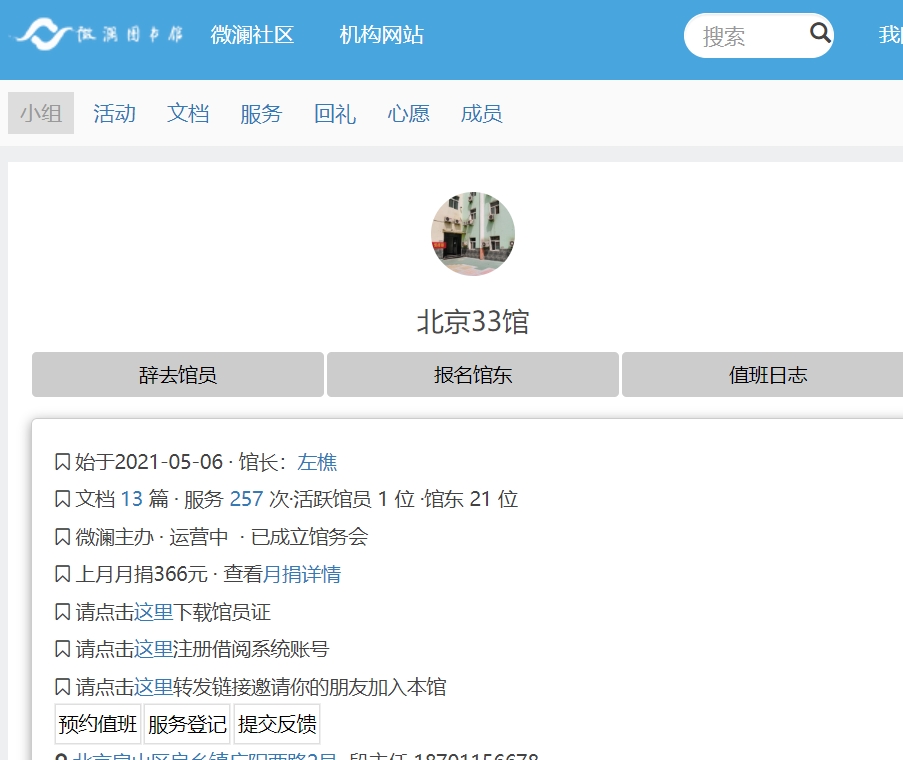View the 成员 tab
Image resolution: width=903 pixels, height=760 pixels.
click(x=481, y=114)
